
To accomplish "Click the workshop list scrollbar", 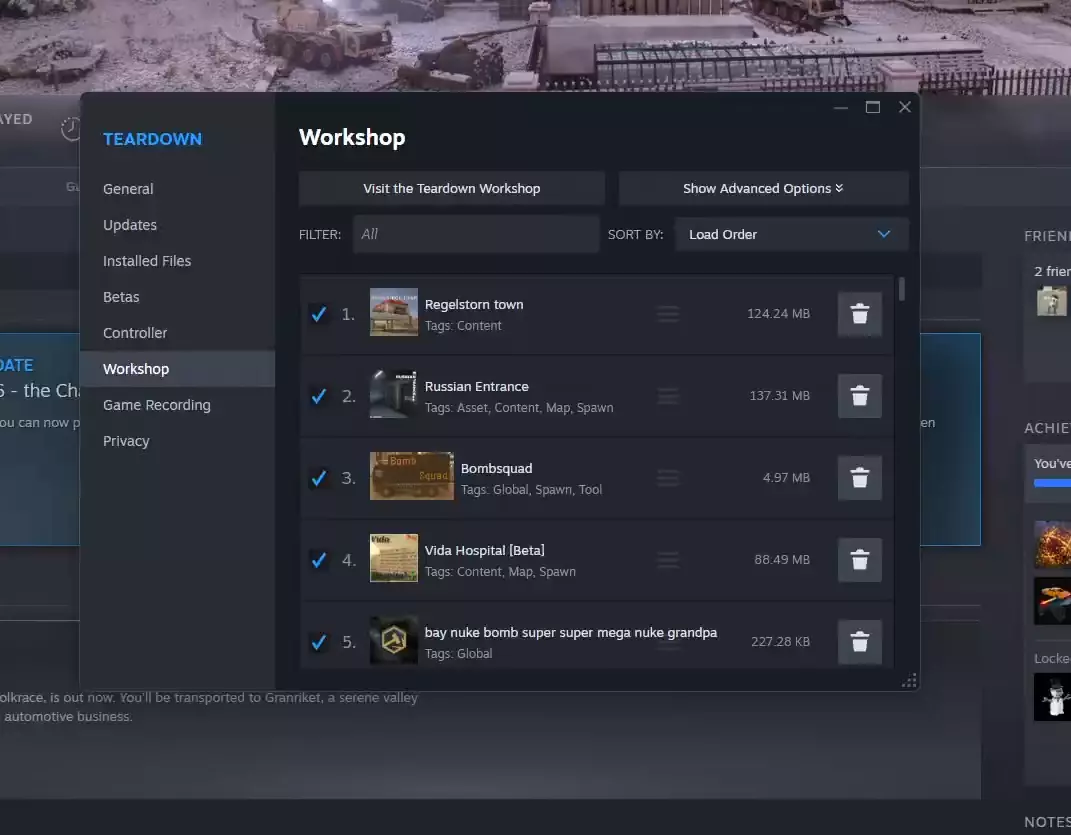I will point(902,289).
